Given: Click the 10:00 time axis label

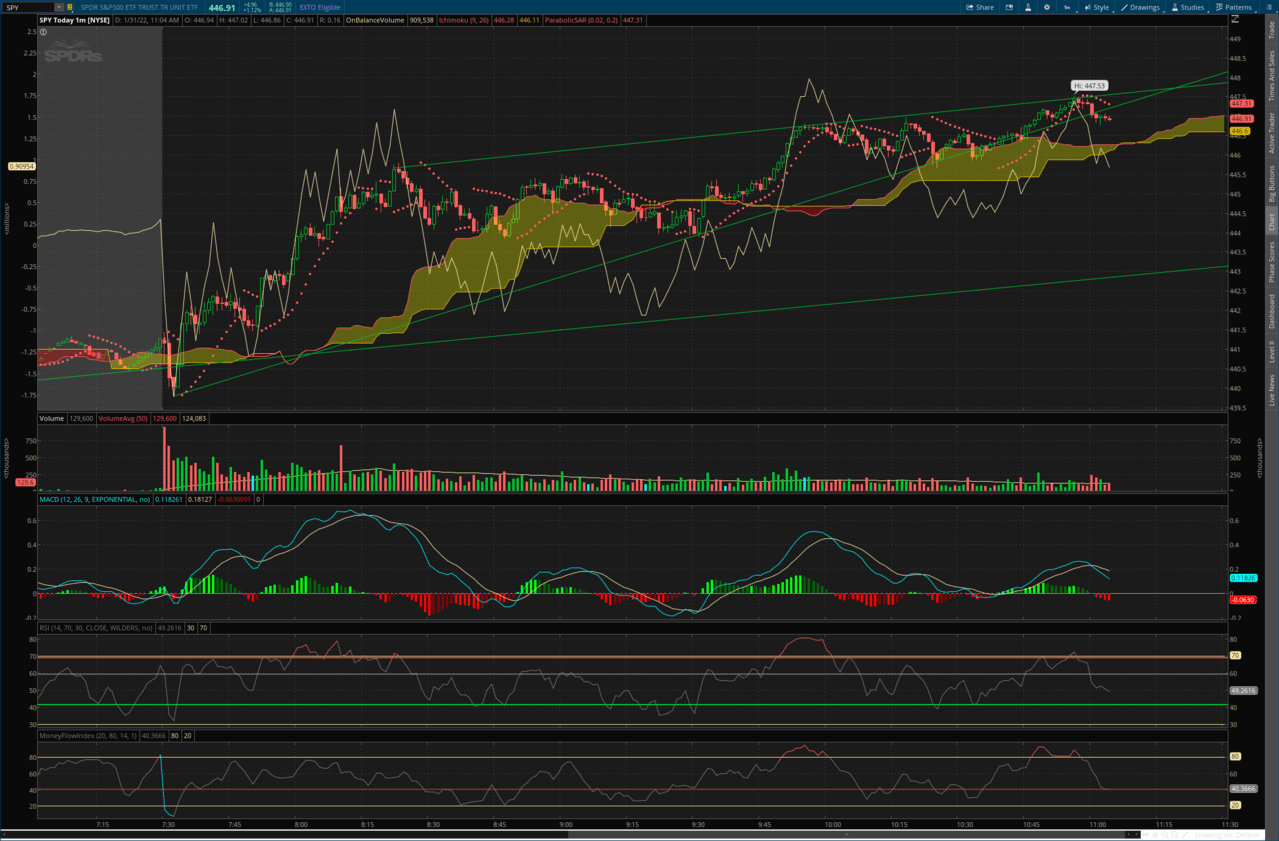Looking at the screenshot, I should pyautogui.click(x=832, y=824).
